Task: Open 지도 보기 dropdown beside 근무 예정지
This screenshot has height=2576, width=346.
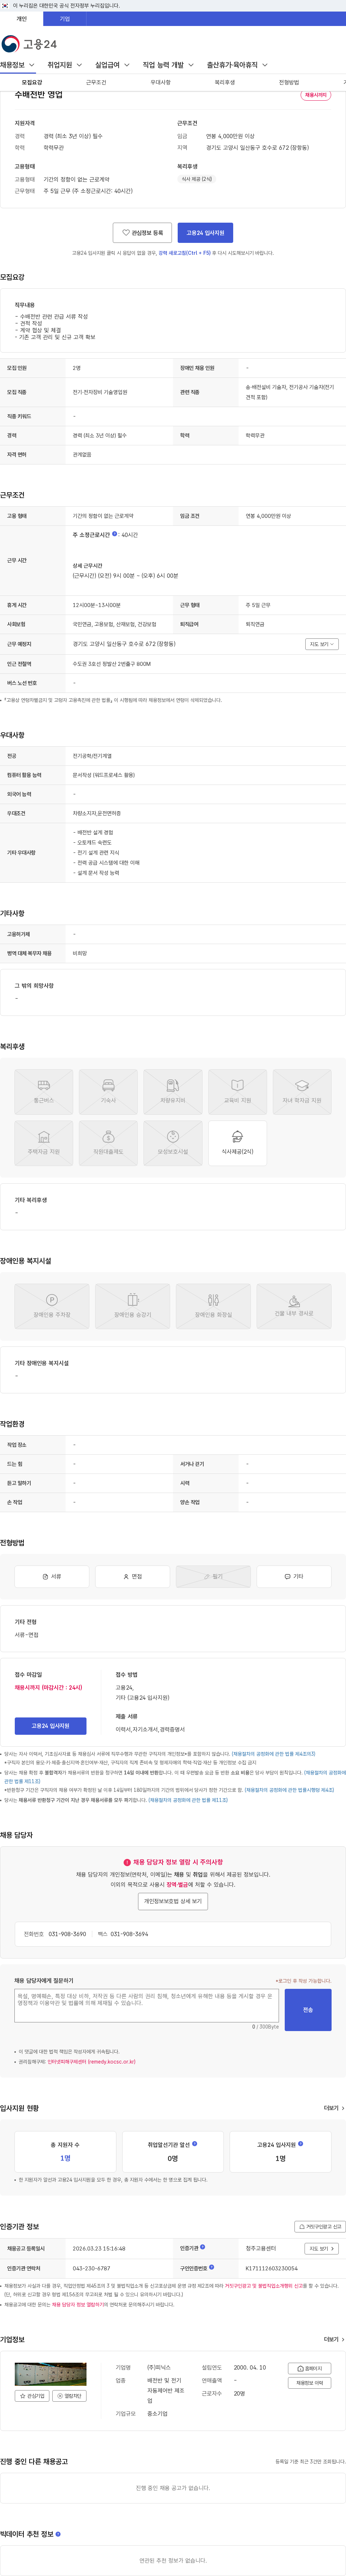Action: click(x=322, y=644)
